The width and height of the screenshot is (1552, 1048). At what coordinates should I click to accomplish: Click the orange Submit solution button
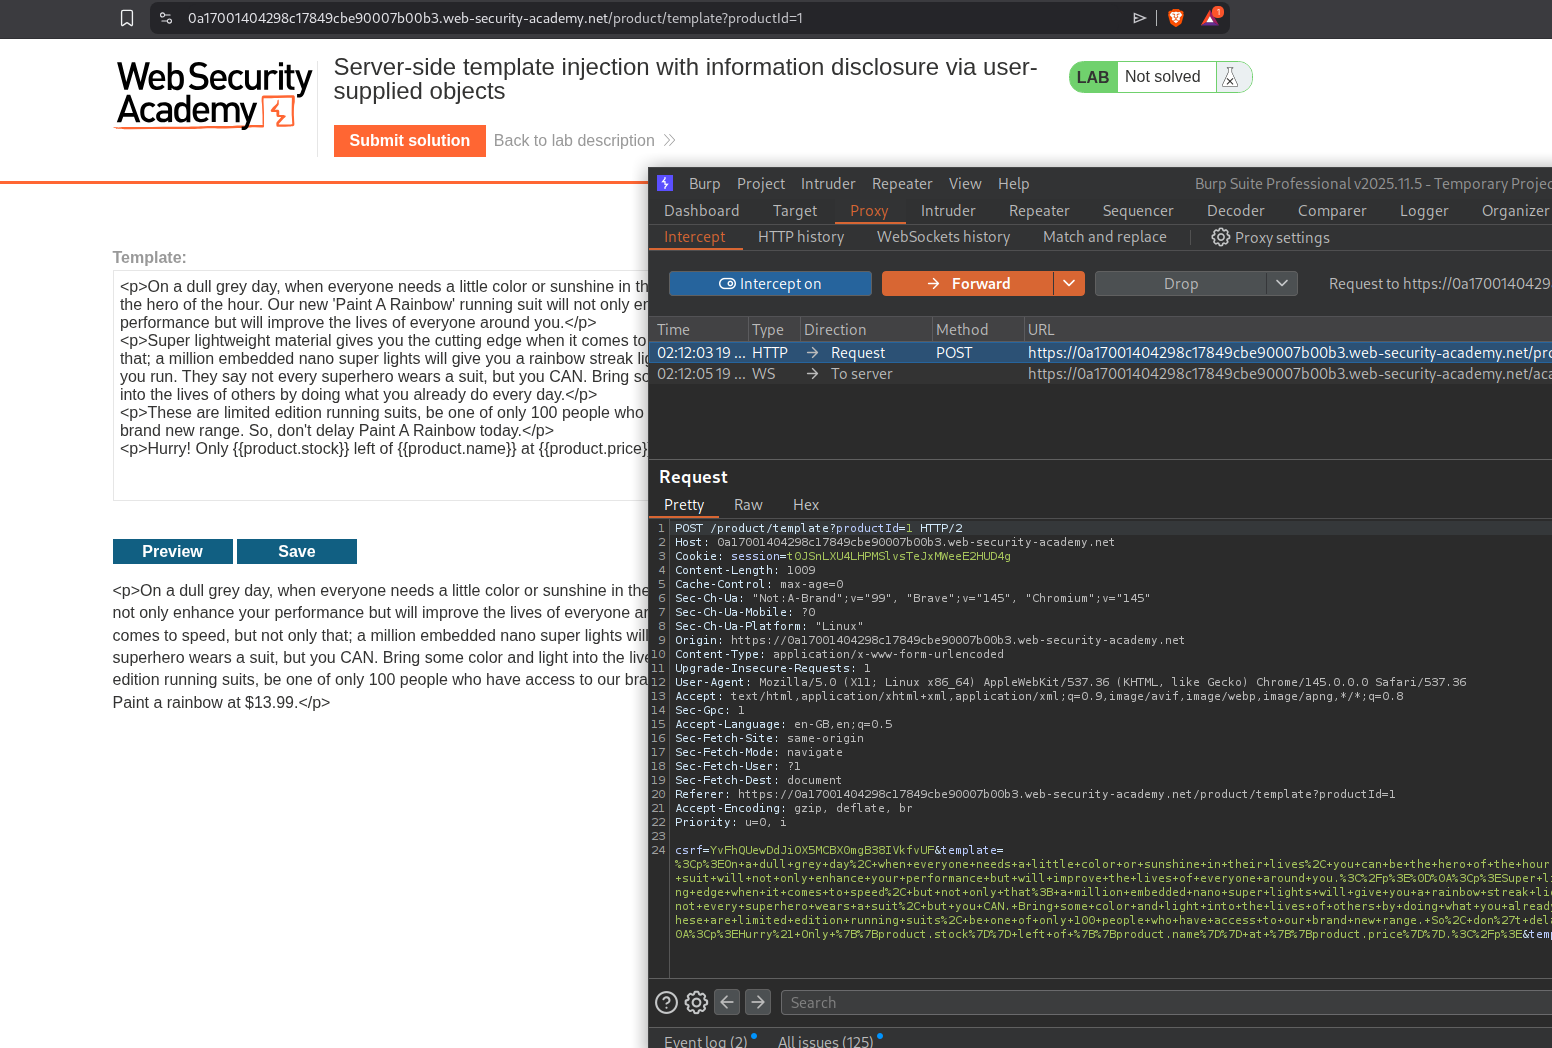click(x=409, y=141)
